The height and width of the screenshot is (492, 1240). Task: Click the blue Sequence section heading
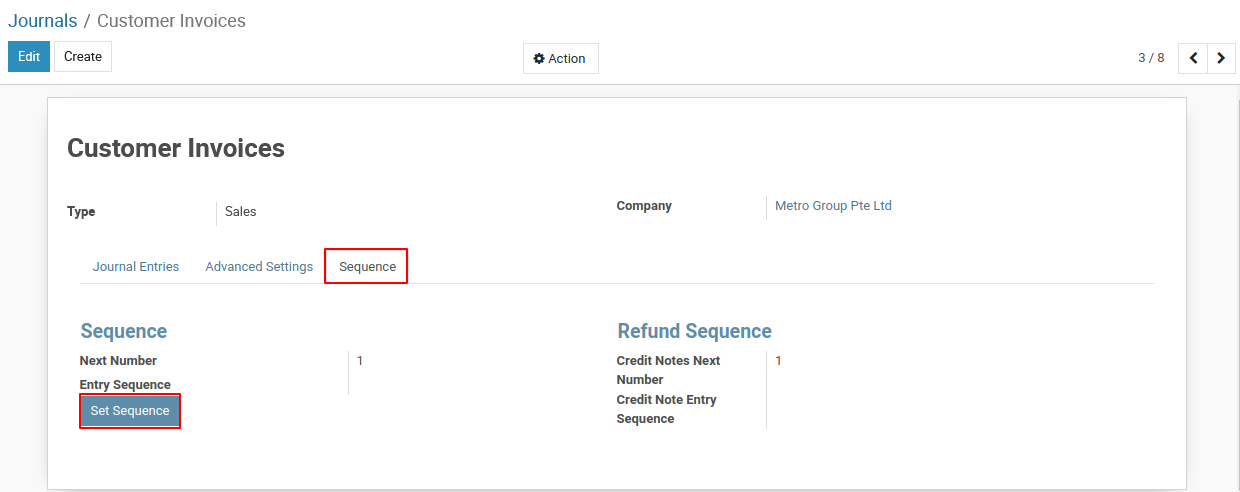[x=124, y=331]
